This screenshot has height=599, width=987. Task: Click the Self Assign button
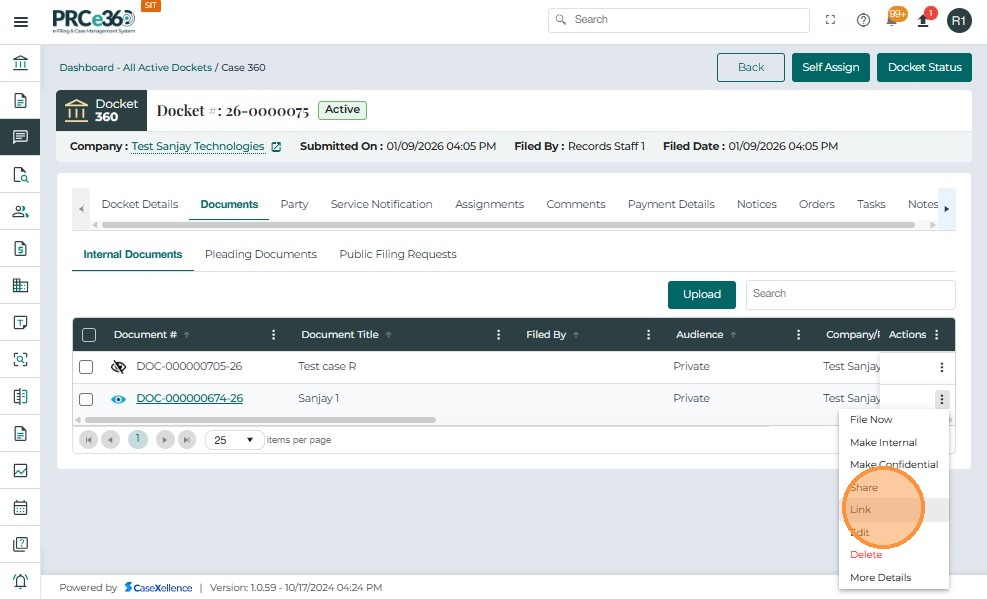click(830, 67)
